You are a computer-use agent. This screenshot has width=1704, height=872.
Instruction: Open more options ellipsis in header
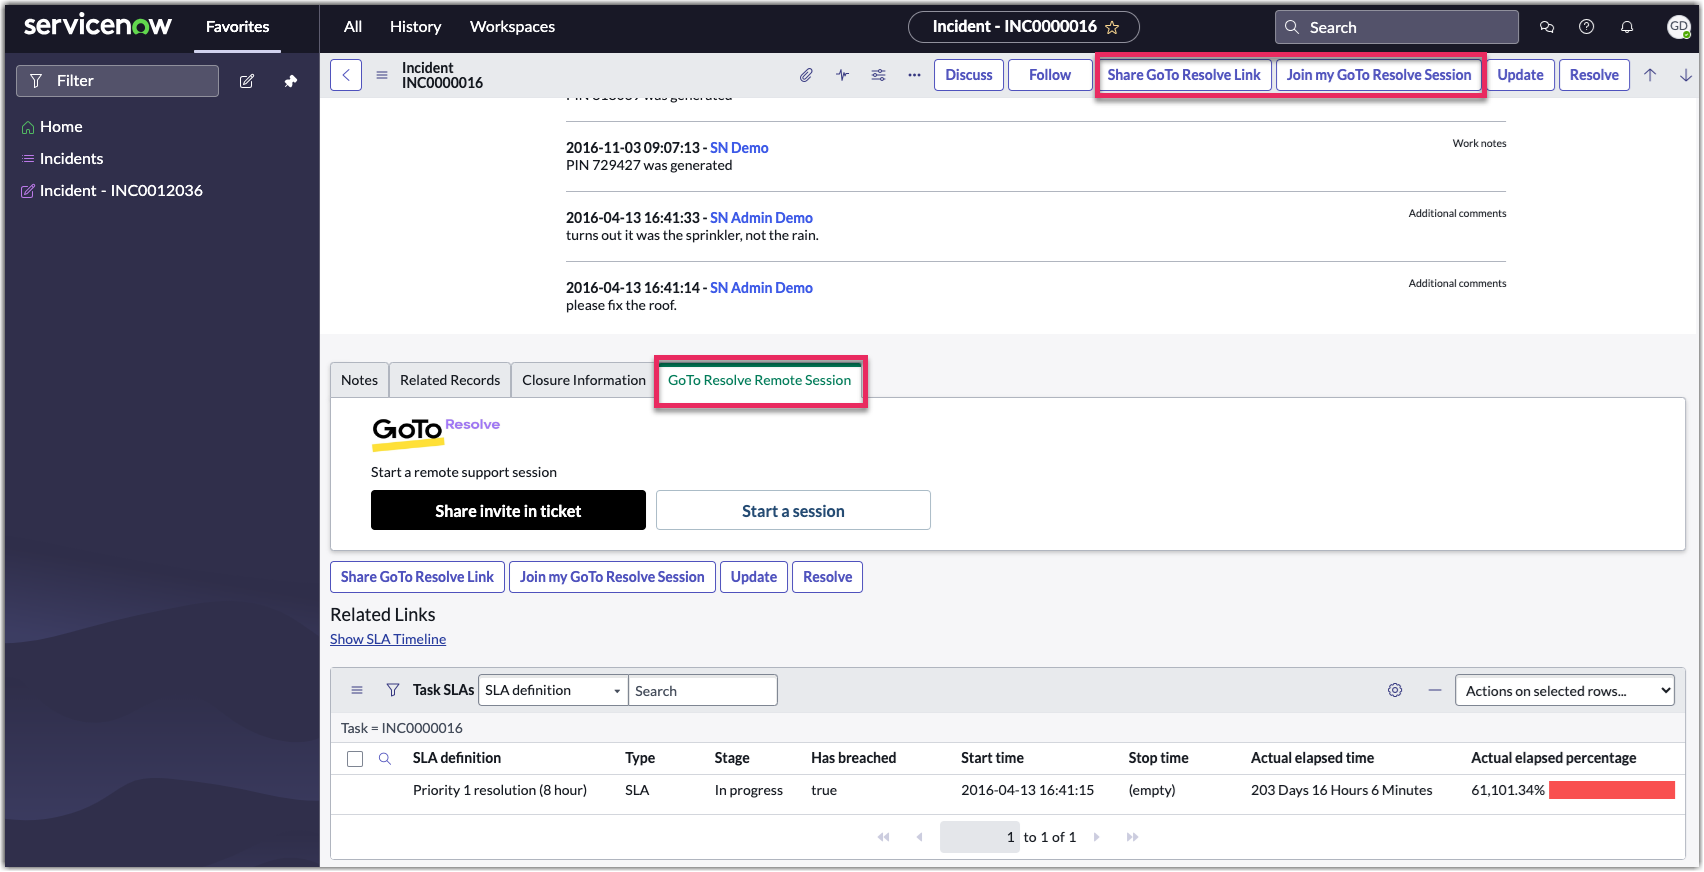tap(914, 75)
